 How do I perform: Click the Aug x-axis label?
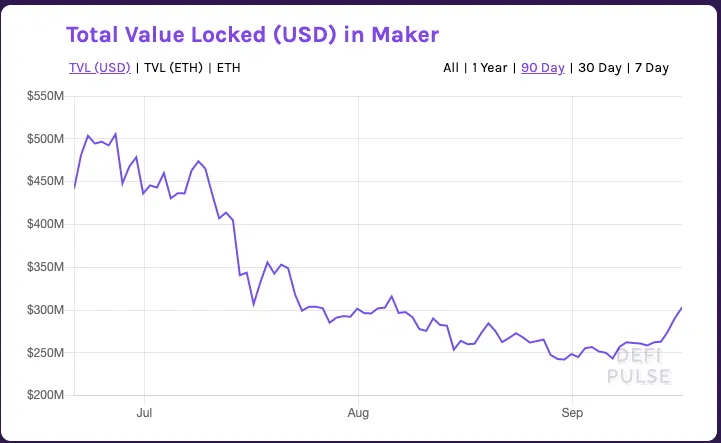pyautogui.click(x=358, y=413)
